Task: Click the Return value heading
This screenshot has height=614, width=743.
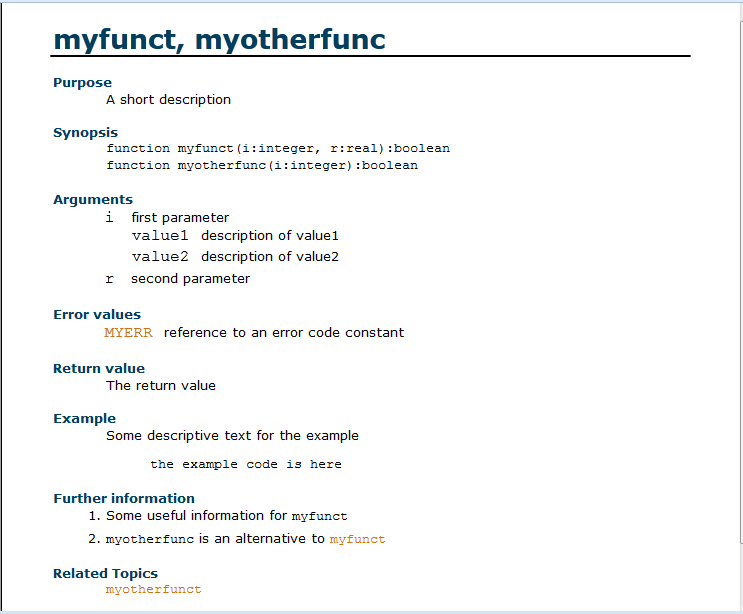Action: [x=98, y=368]
